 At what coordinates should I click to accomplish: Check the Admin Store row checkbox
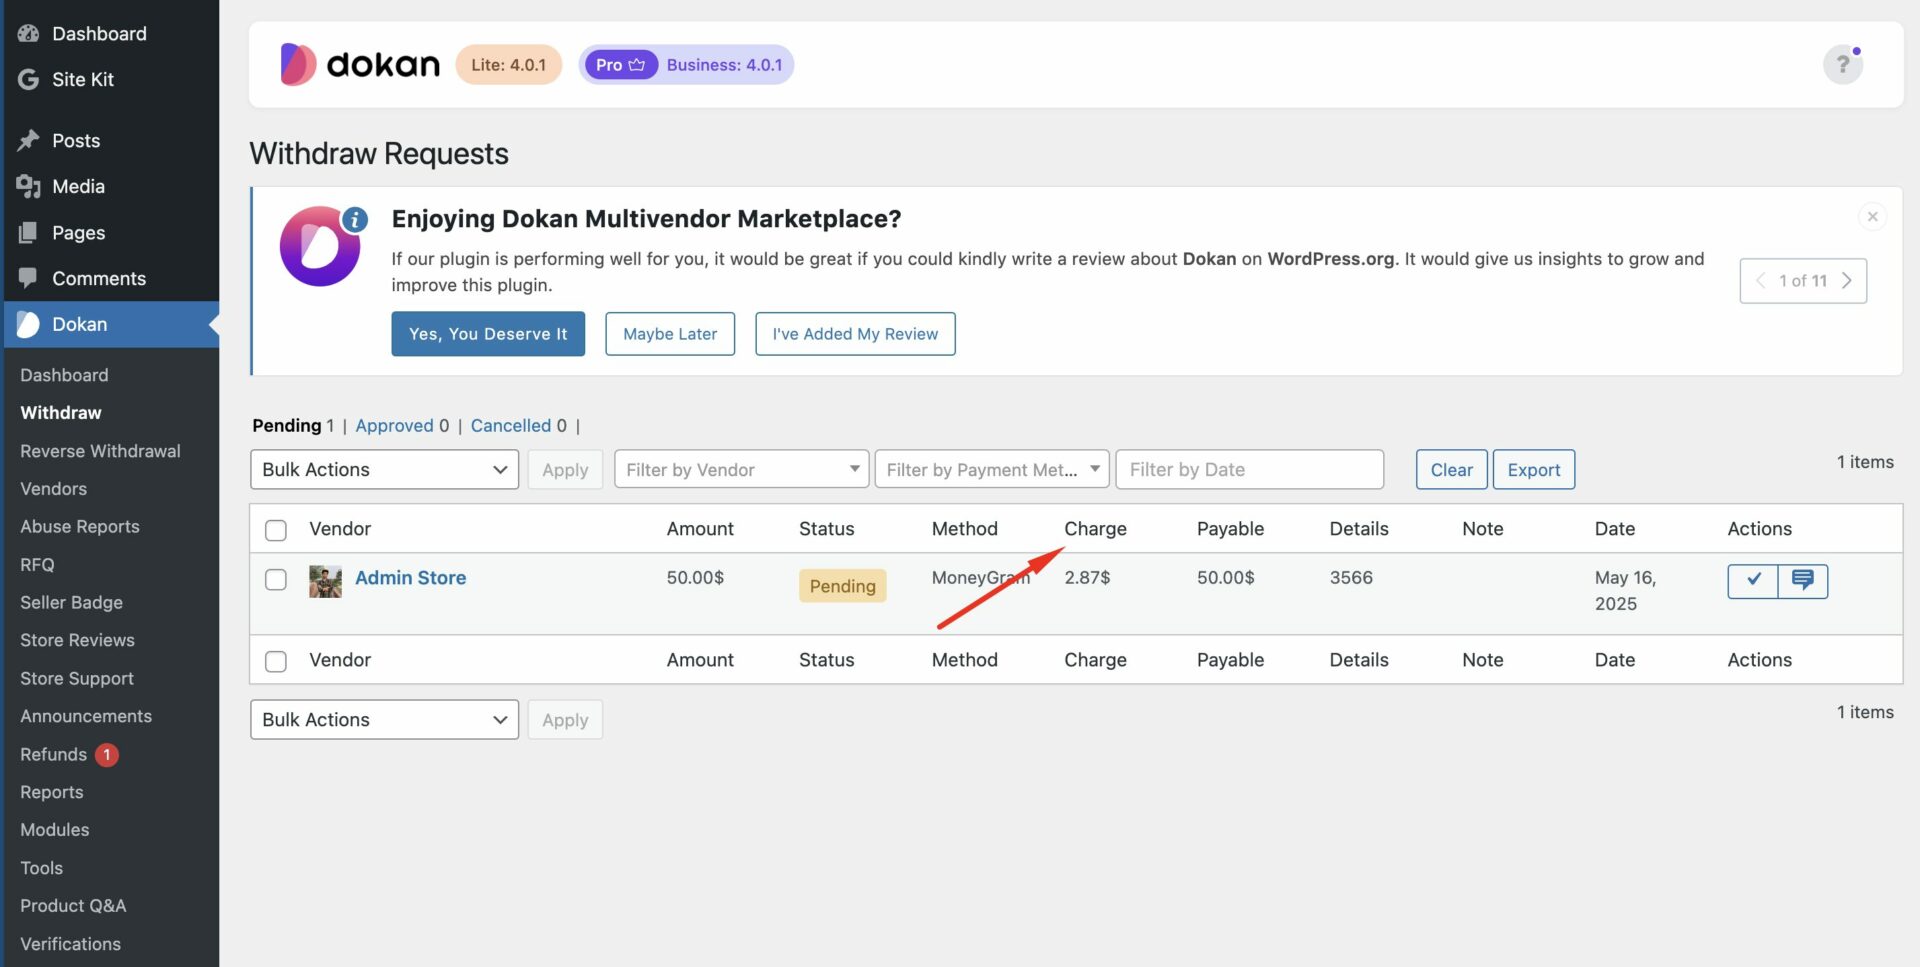point(276,580)
